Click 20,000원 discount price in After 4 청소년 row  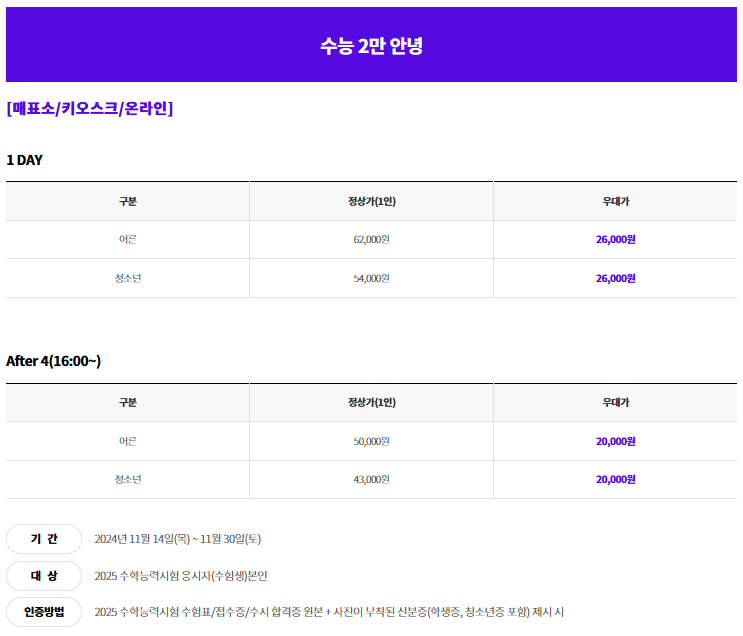(x=616, y=479)
